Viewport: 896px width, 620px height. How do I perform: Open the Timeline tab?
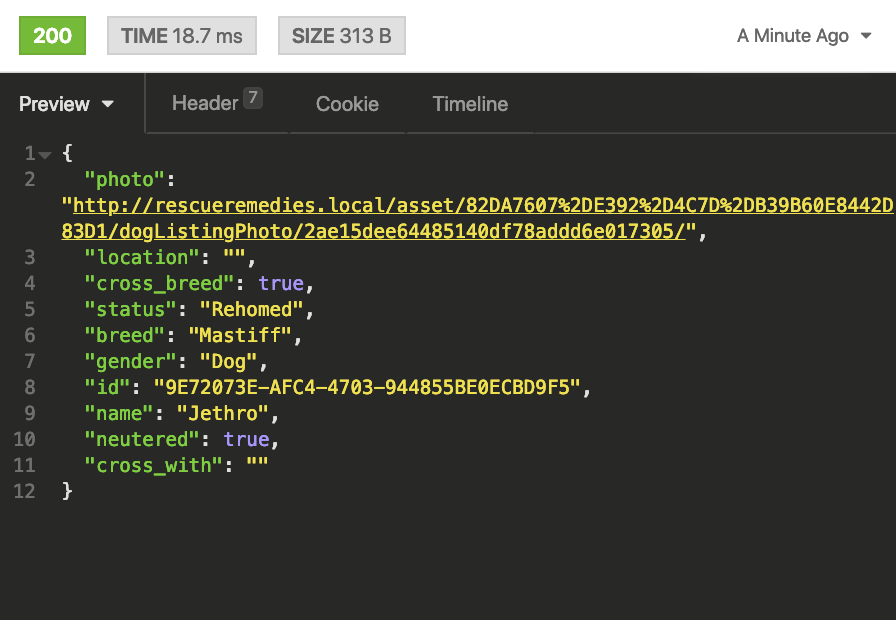pyautogui.click(x=470, y=104)
